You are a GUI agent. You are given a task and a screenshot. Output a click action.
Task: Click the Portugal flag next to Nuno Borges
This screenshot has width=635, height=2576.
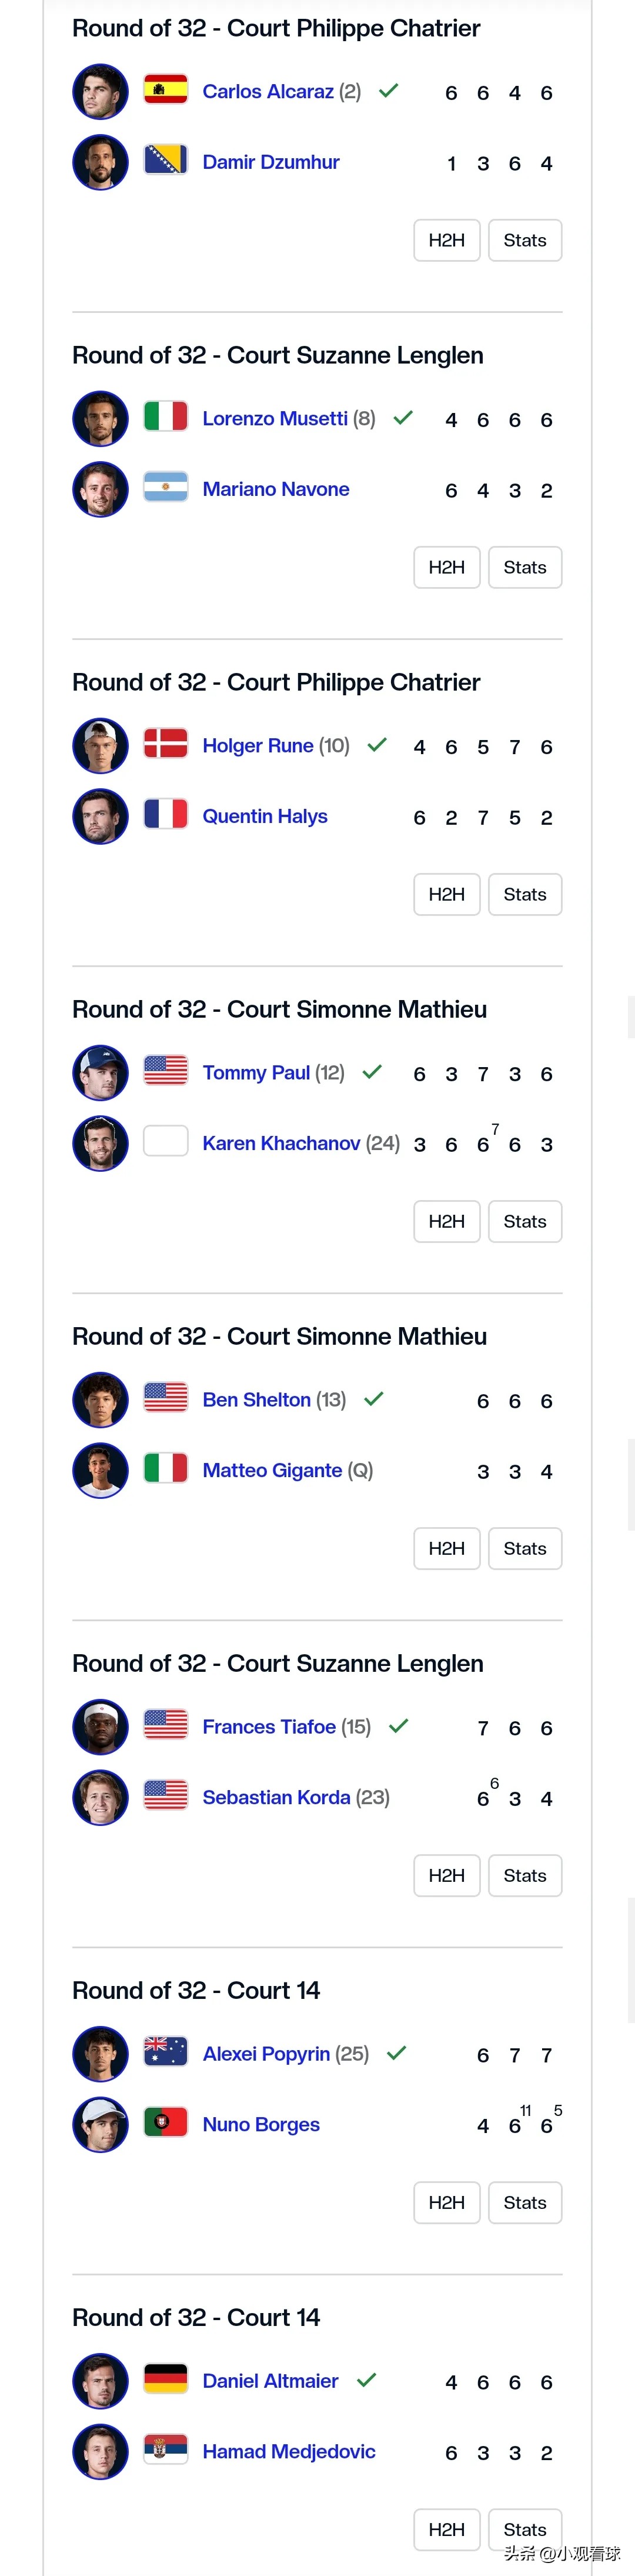click(166, 2123)
